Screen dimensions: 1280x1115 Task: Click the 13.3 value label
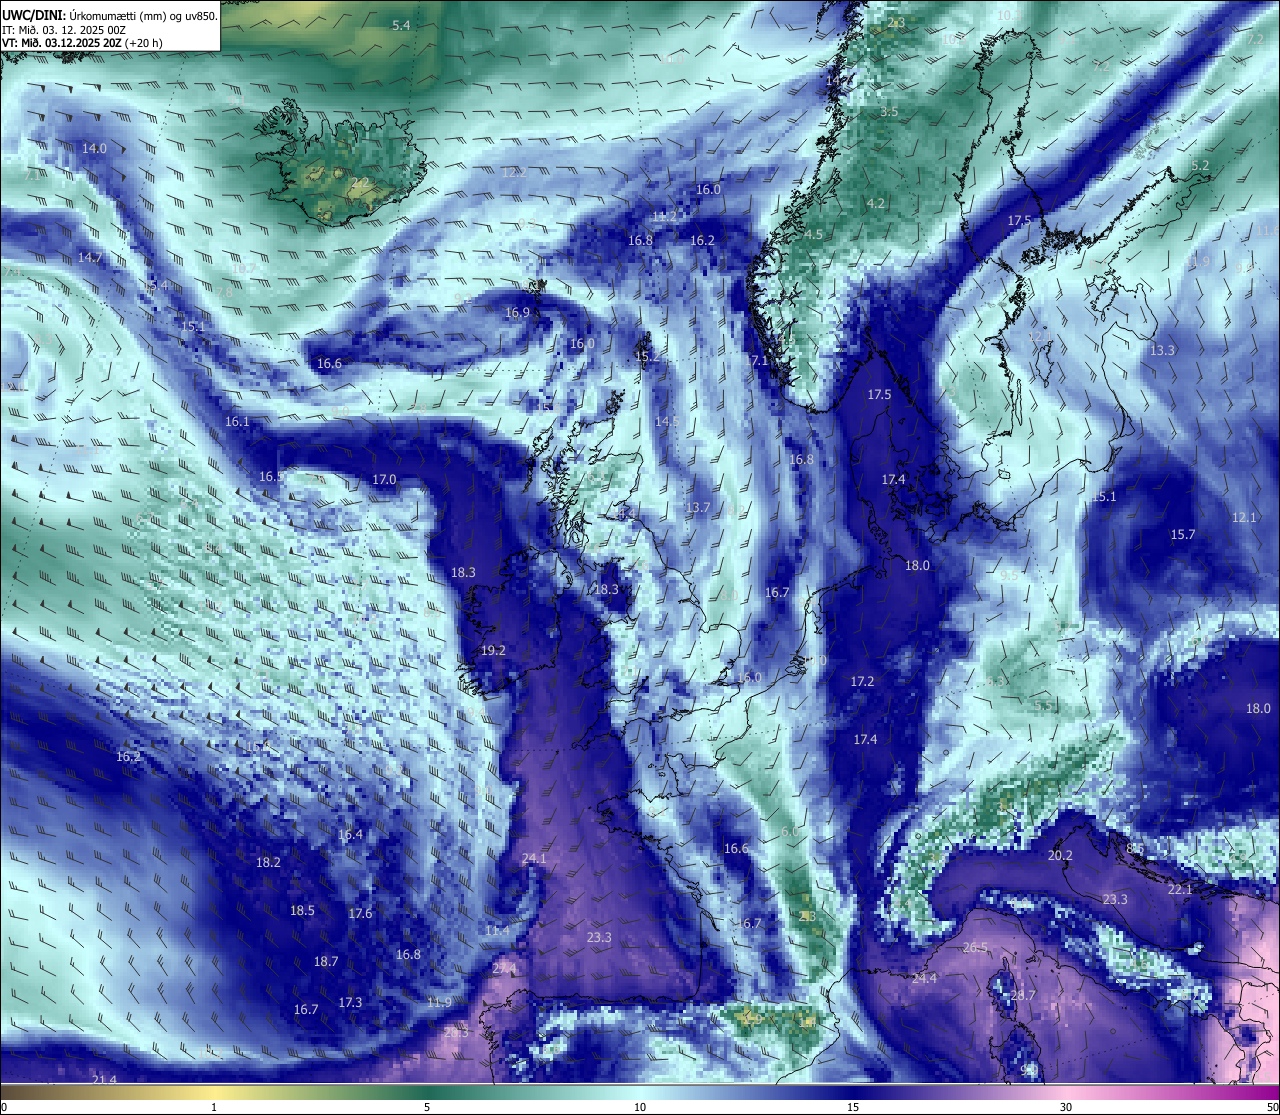click(x=1162, y=350)
